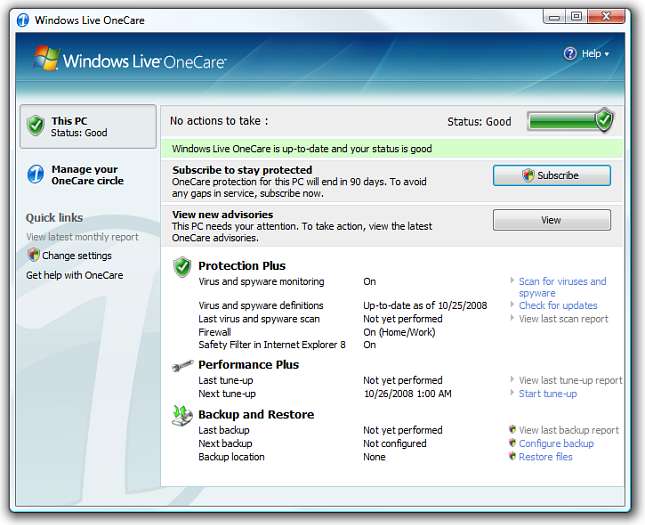Click 'Virus and spyware definitions' label
This screenshot has width=645, height=525.
tap(261, 305)
